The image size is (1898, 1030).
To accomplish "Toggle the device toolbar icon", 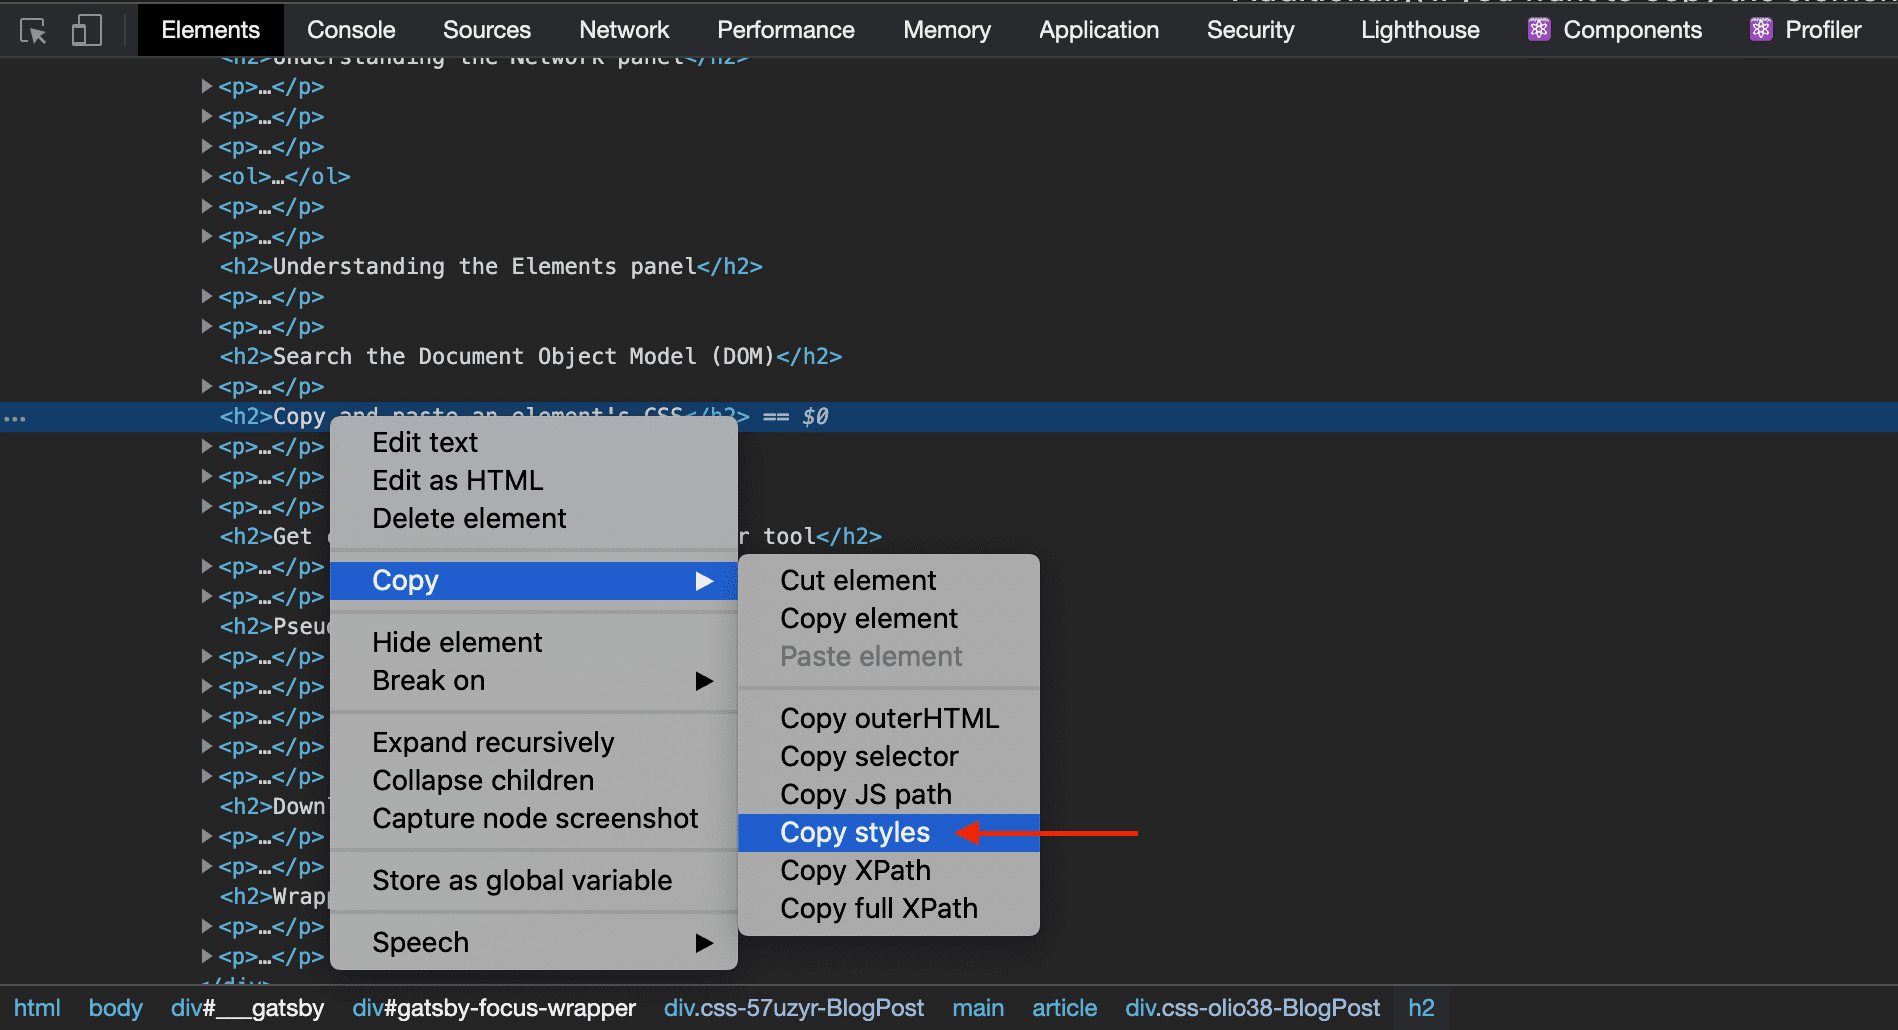I will 86,30.
